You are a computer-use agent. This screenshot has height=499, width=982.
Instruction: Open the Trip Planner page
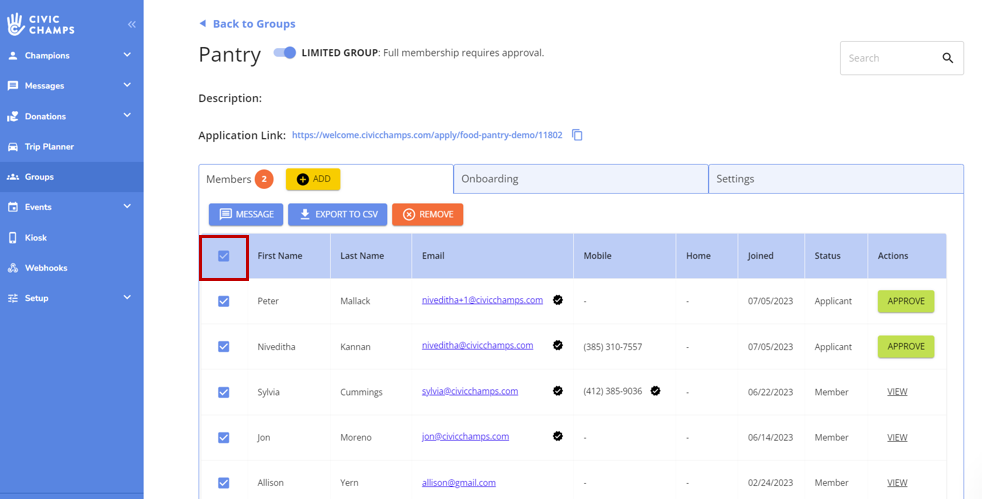[49, 147]
